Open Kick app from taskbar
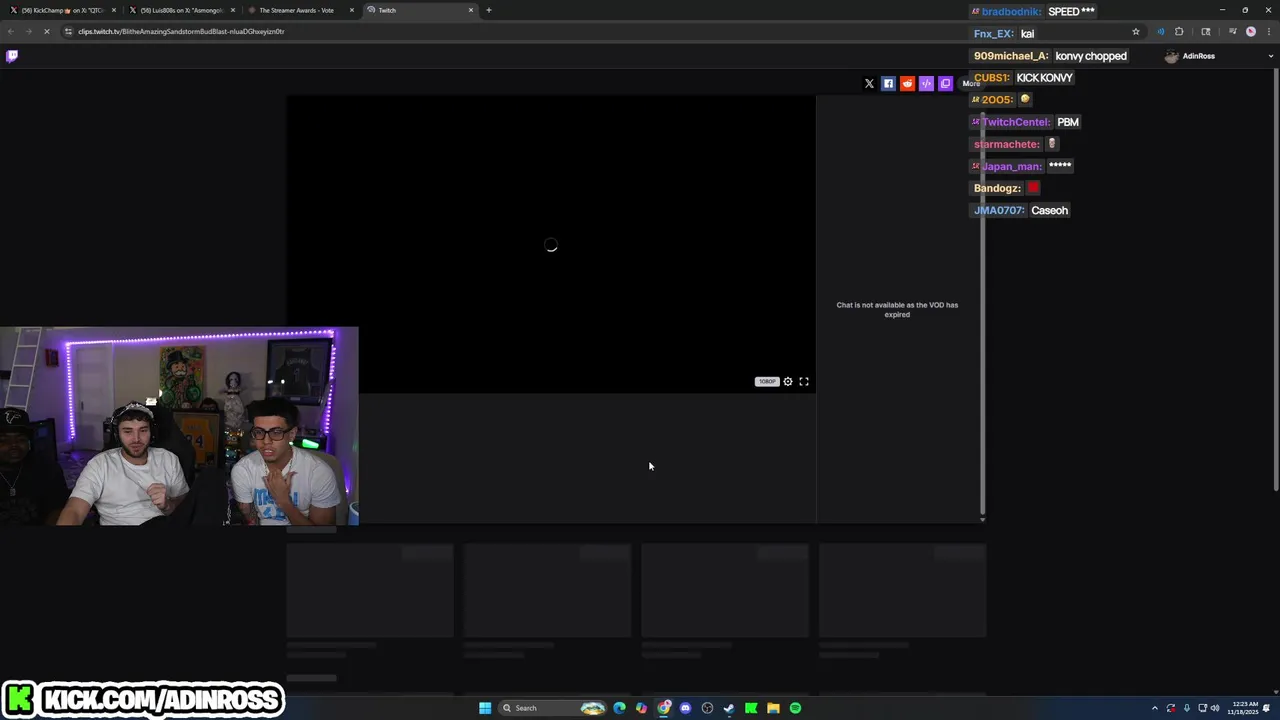 pyautogui.click(x=751, y=708)
